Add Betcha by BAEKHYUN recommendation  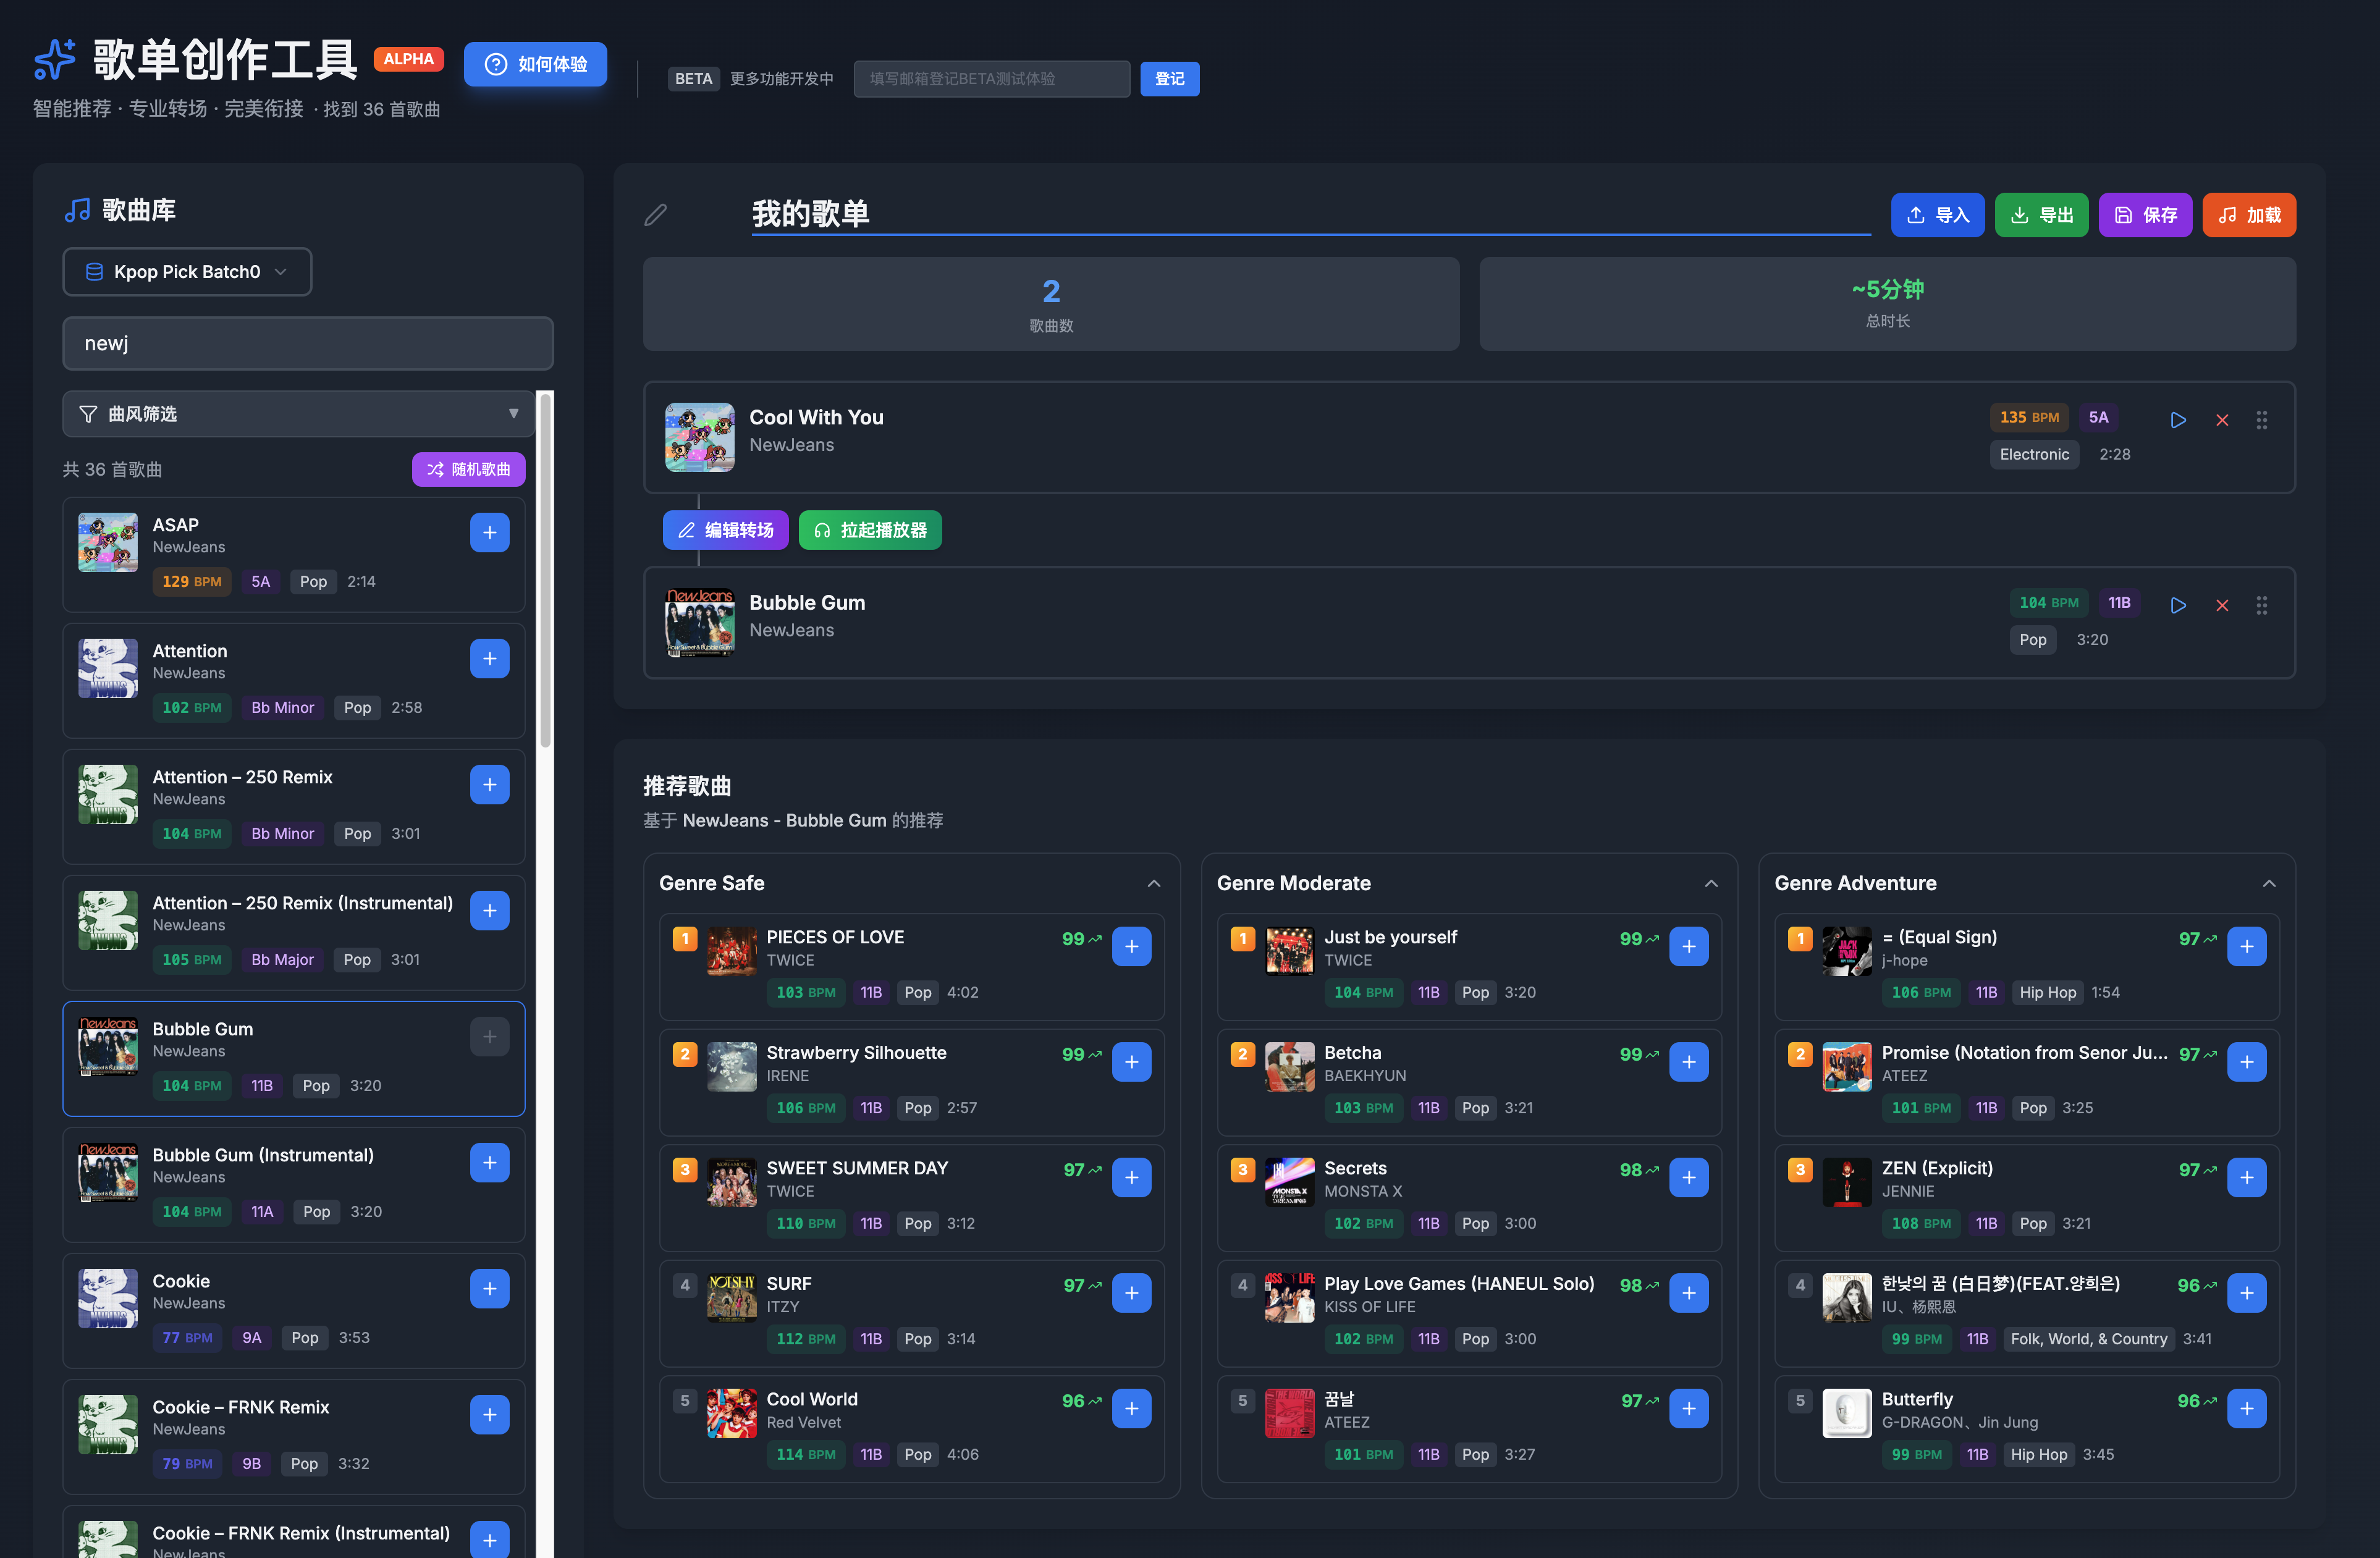(x=1689, y=1062)
